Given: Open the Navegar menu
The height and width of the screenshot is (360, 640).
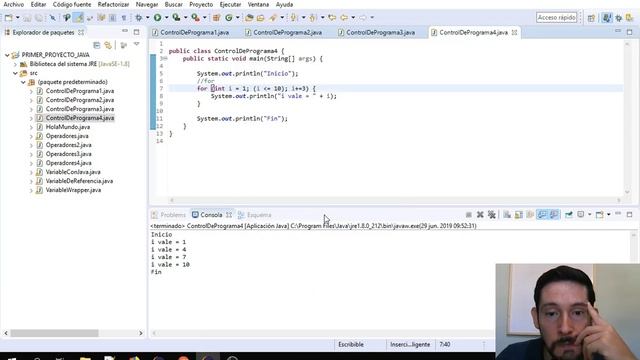Looking at the screenshot, I should [x=147, y=4].
